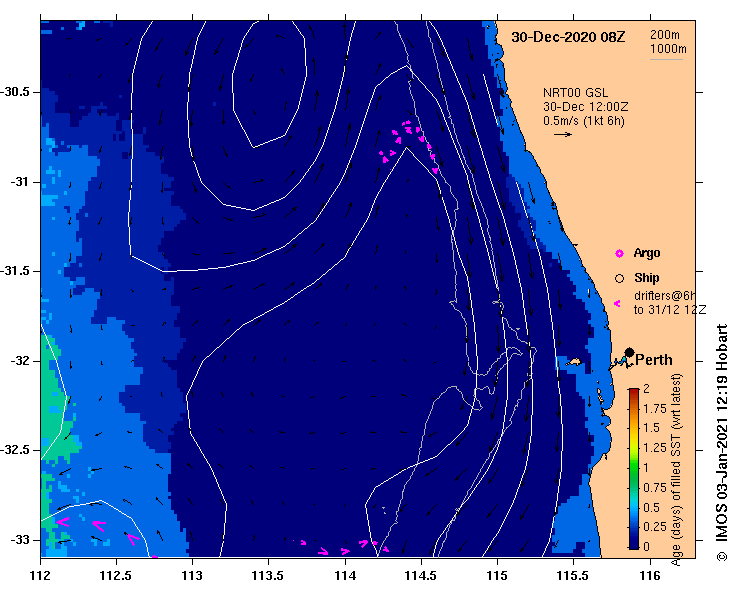Click the IMOS copyright timestamp text
Image resolution: width=739 pixels, height=592 pixels.
722,442
